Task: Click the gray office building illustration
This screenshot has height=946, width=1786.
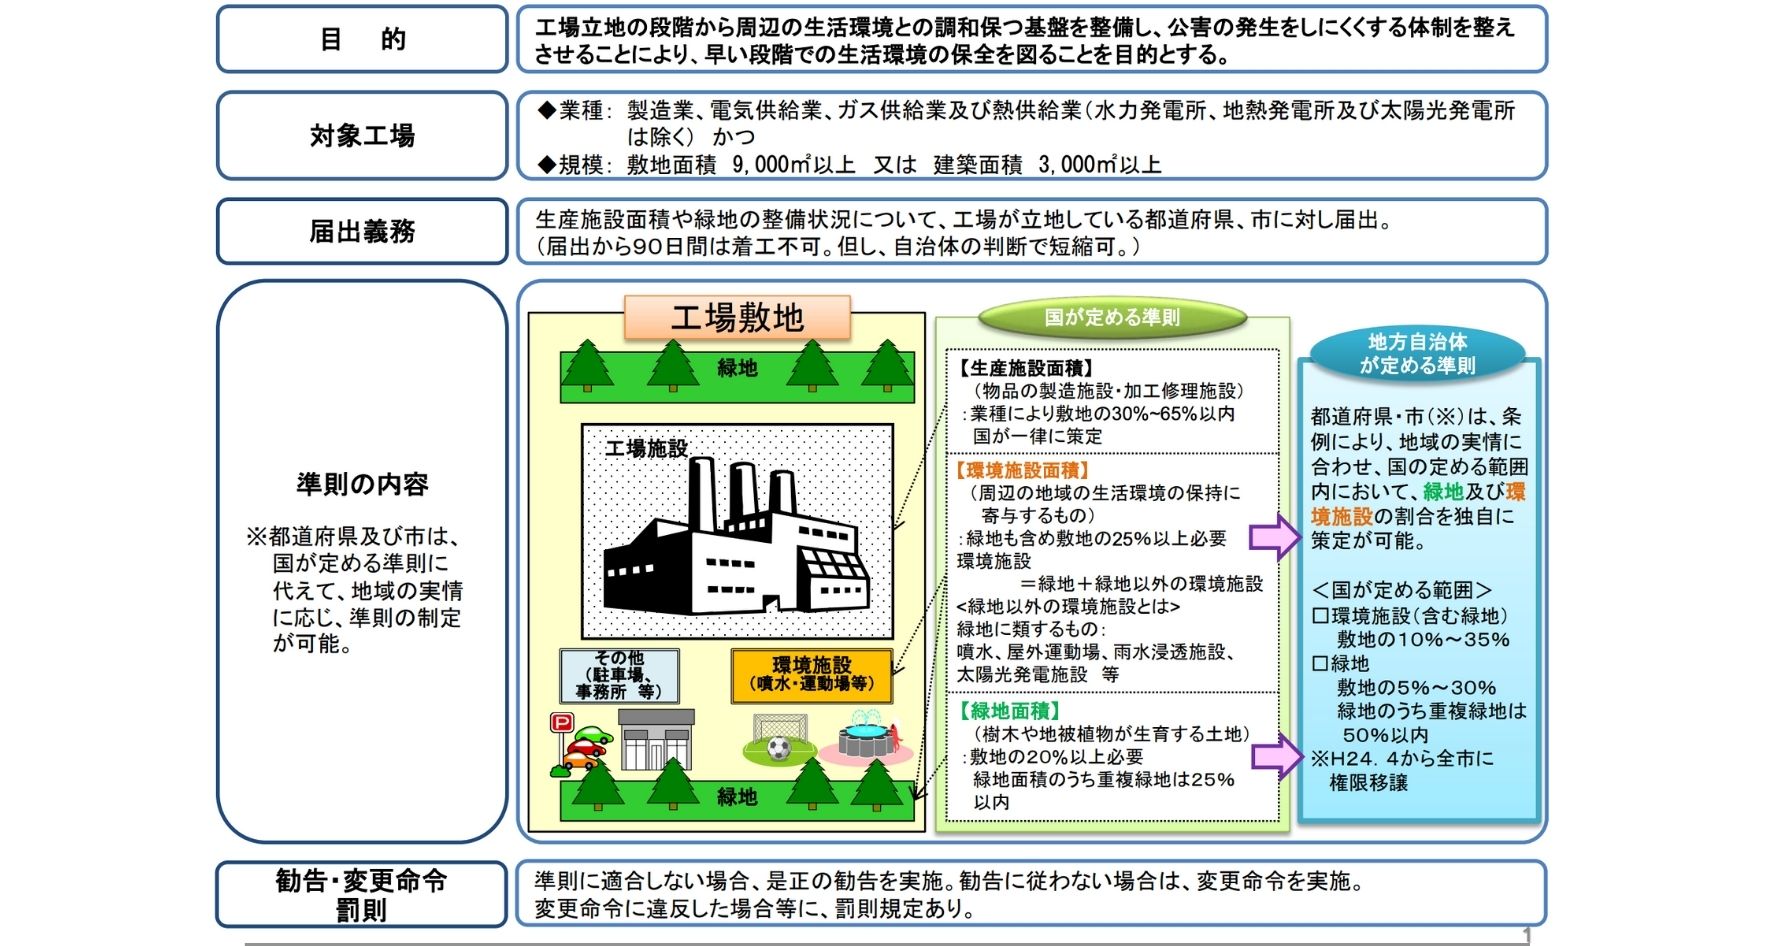Action: tap(656, 740)
